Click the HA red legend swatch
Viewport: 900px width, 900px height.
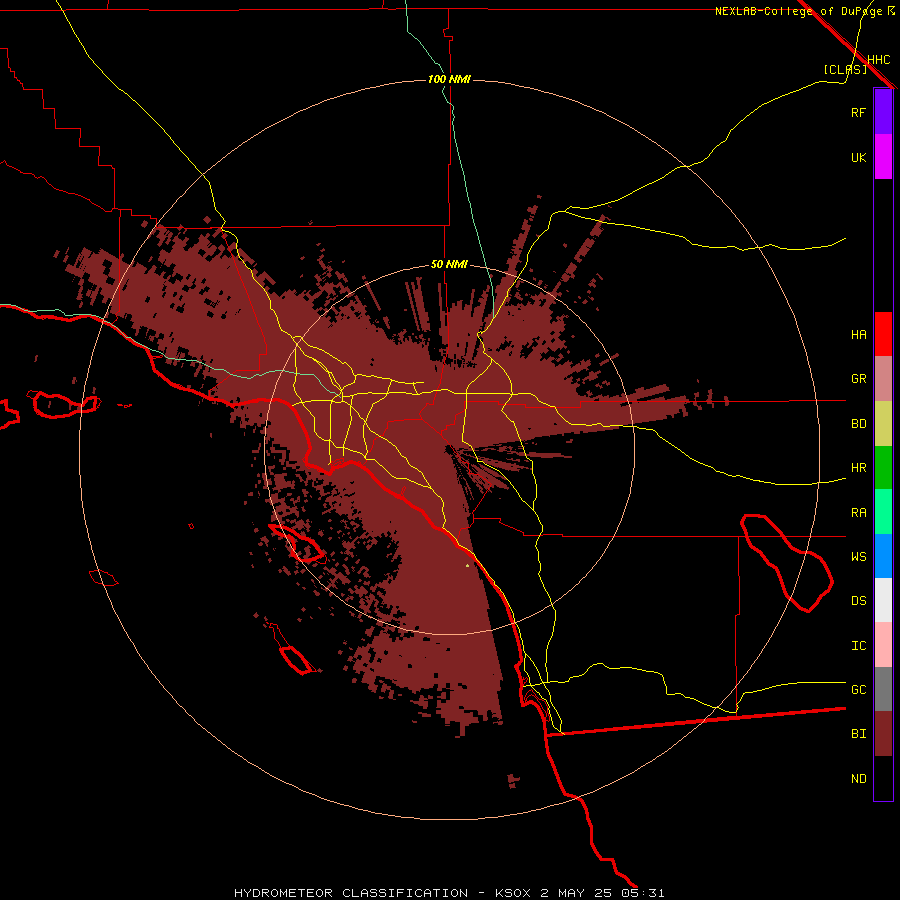pyautogui.click(x=883, y=334)
